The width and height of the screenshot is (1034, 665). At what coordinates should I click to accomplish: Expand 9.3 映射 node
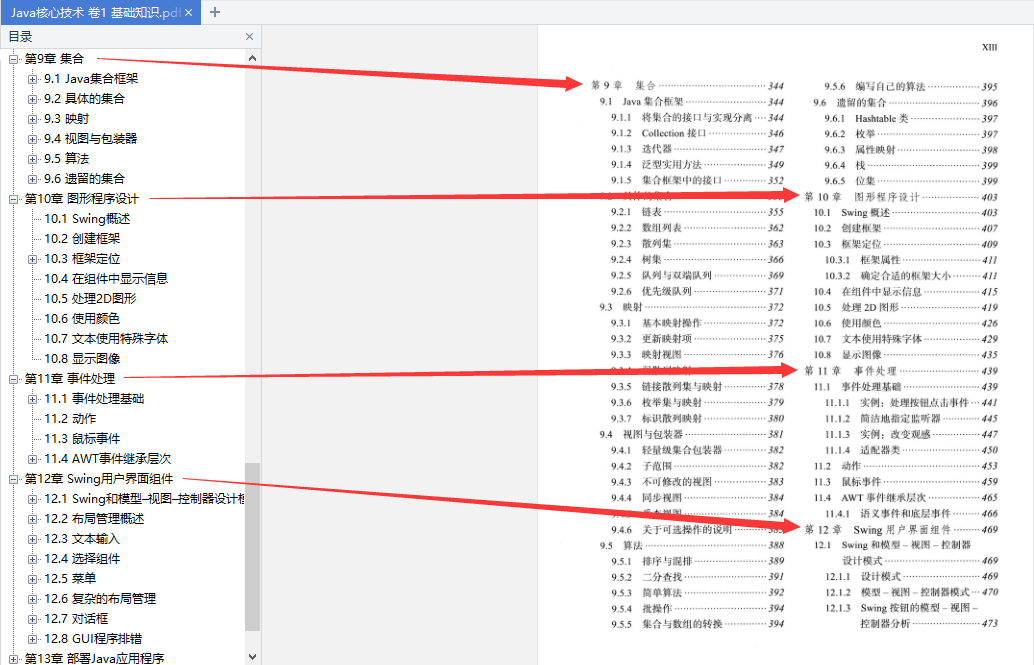coord(32,119)
